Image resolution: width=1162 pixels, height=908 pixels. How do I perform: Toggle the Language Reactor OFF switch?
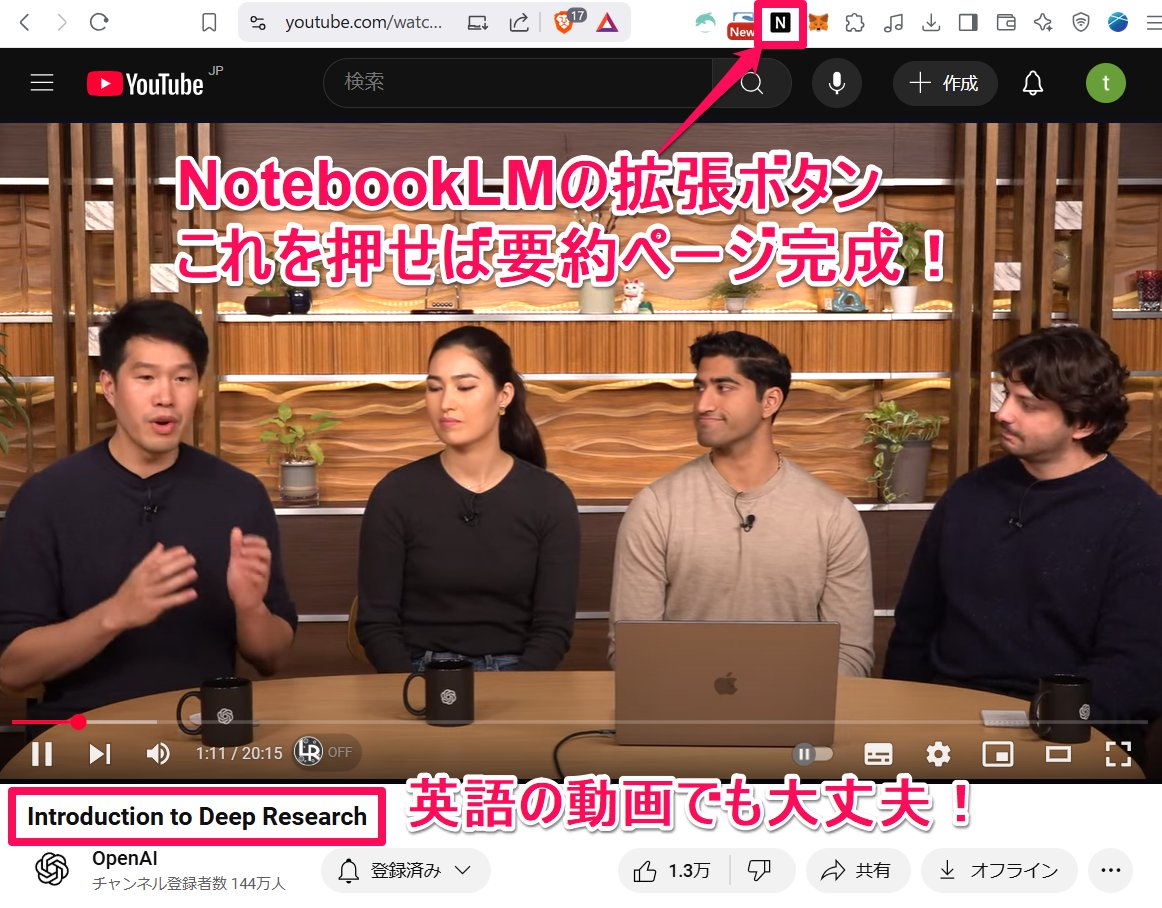[x=326, y=752]
